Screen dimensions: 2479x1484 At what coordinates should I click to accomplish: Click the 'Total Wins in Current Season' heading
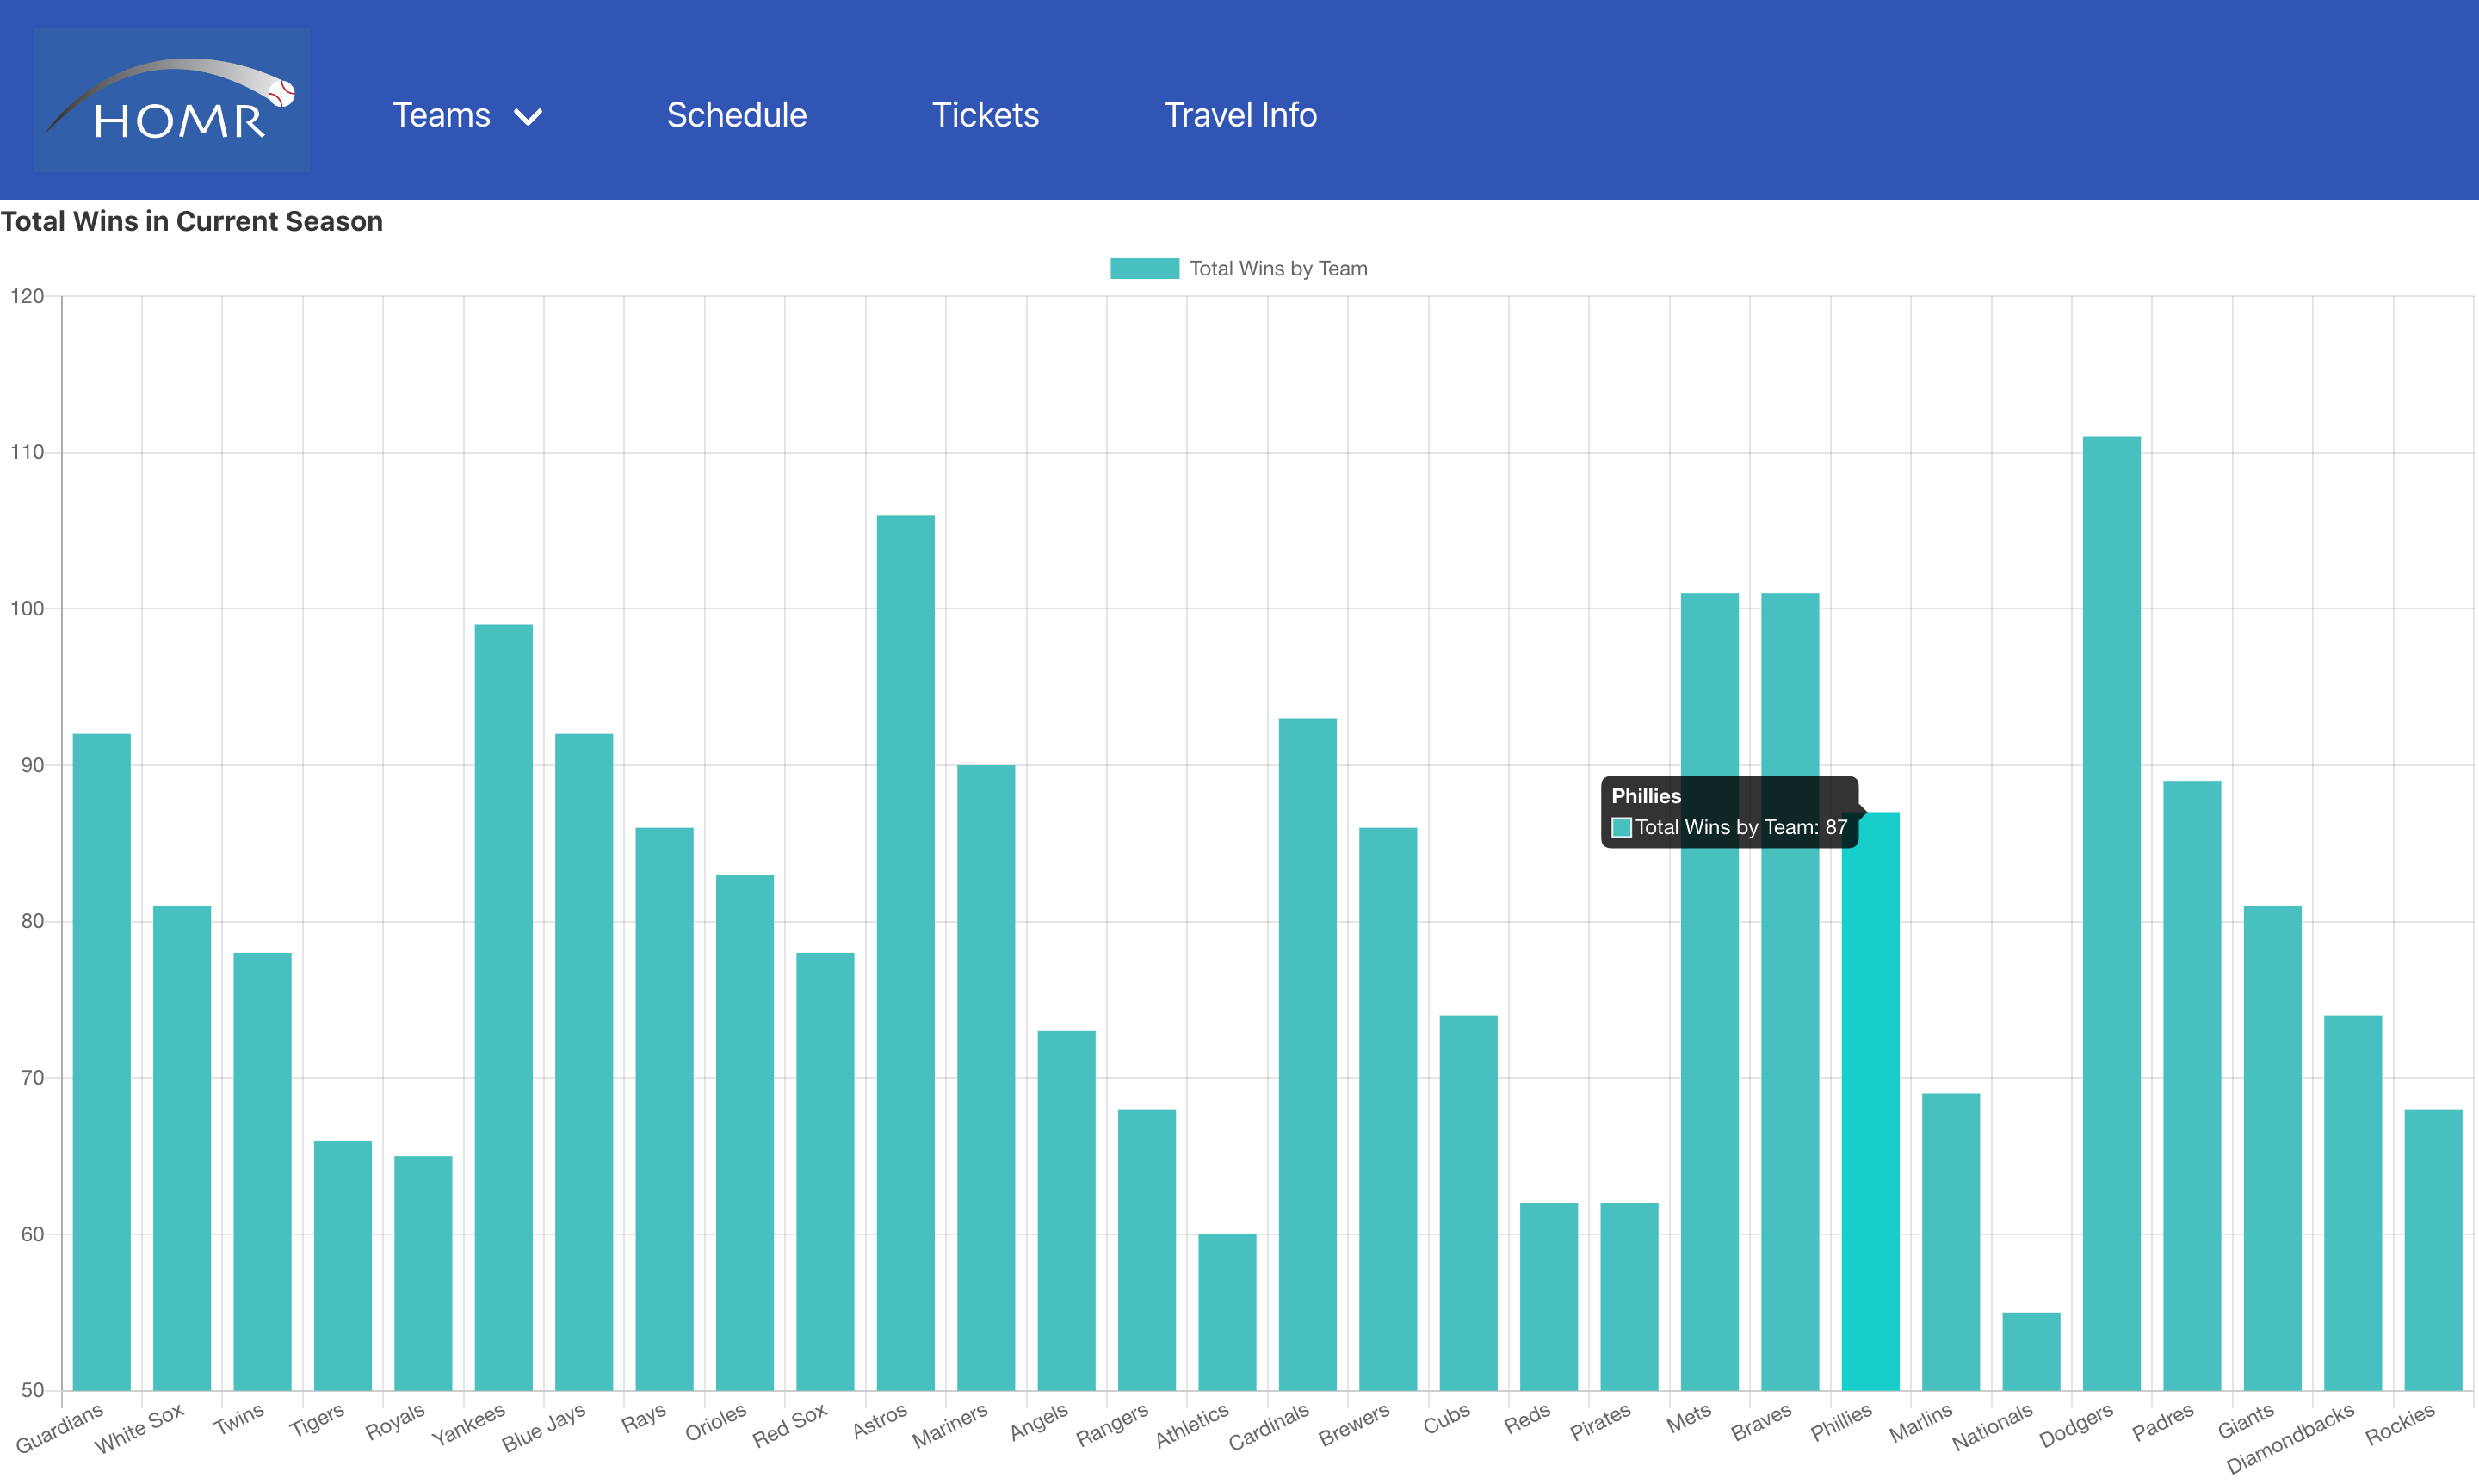pos(192,221)
